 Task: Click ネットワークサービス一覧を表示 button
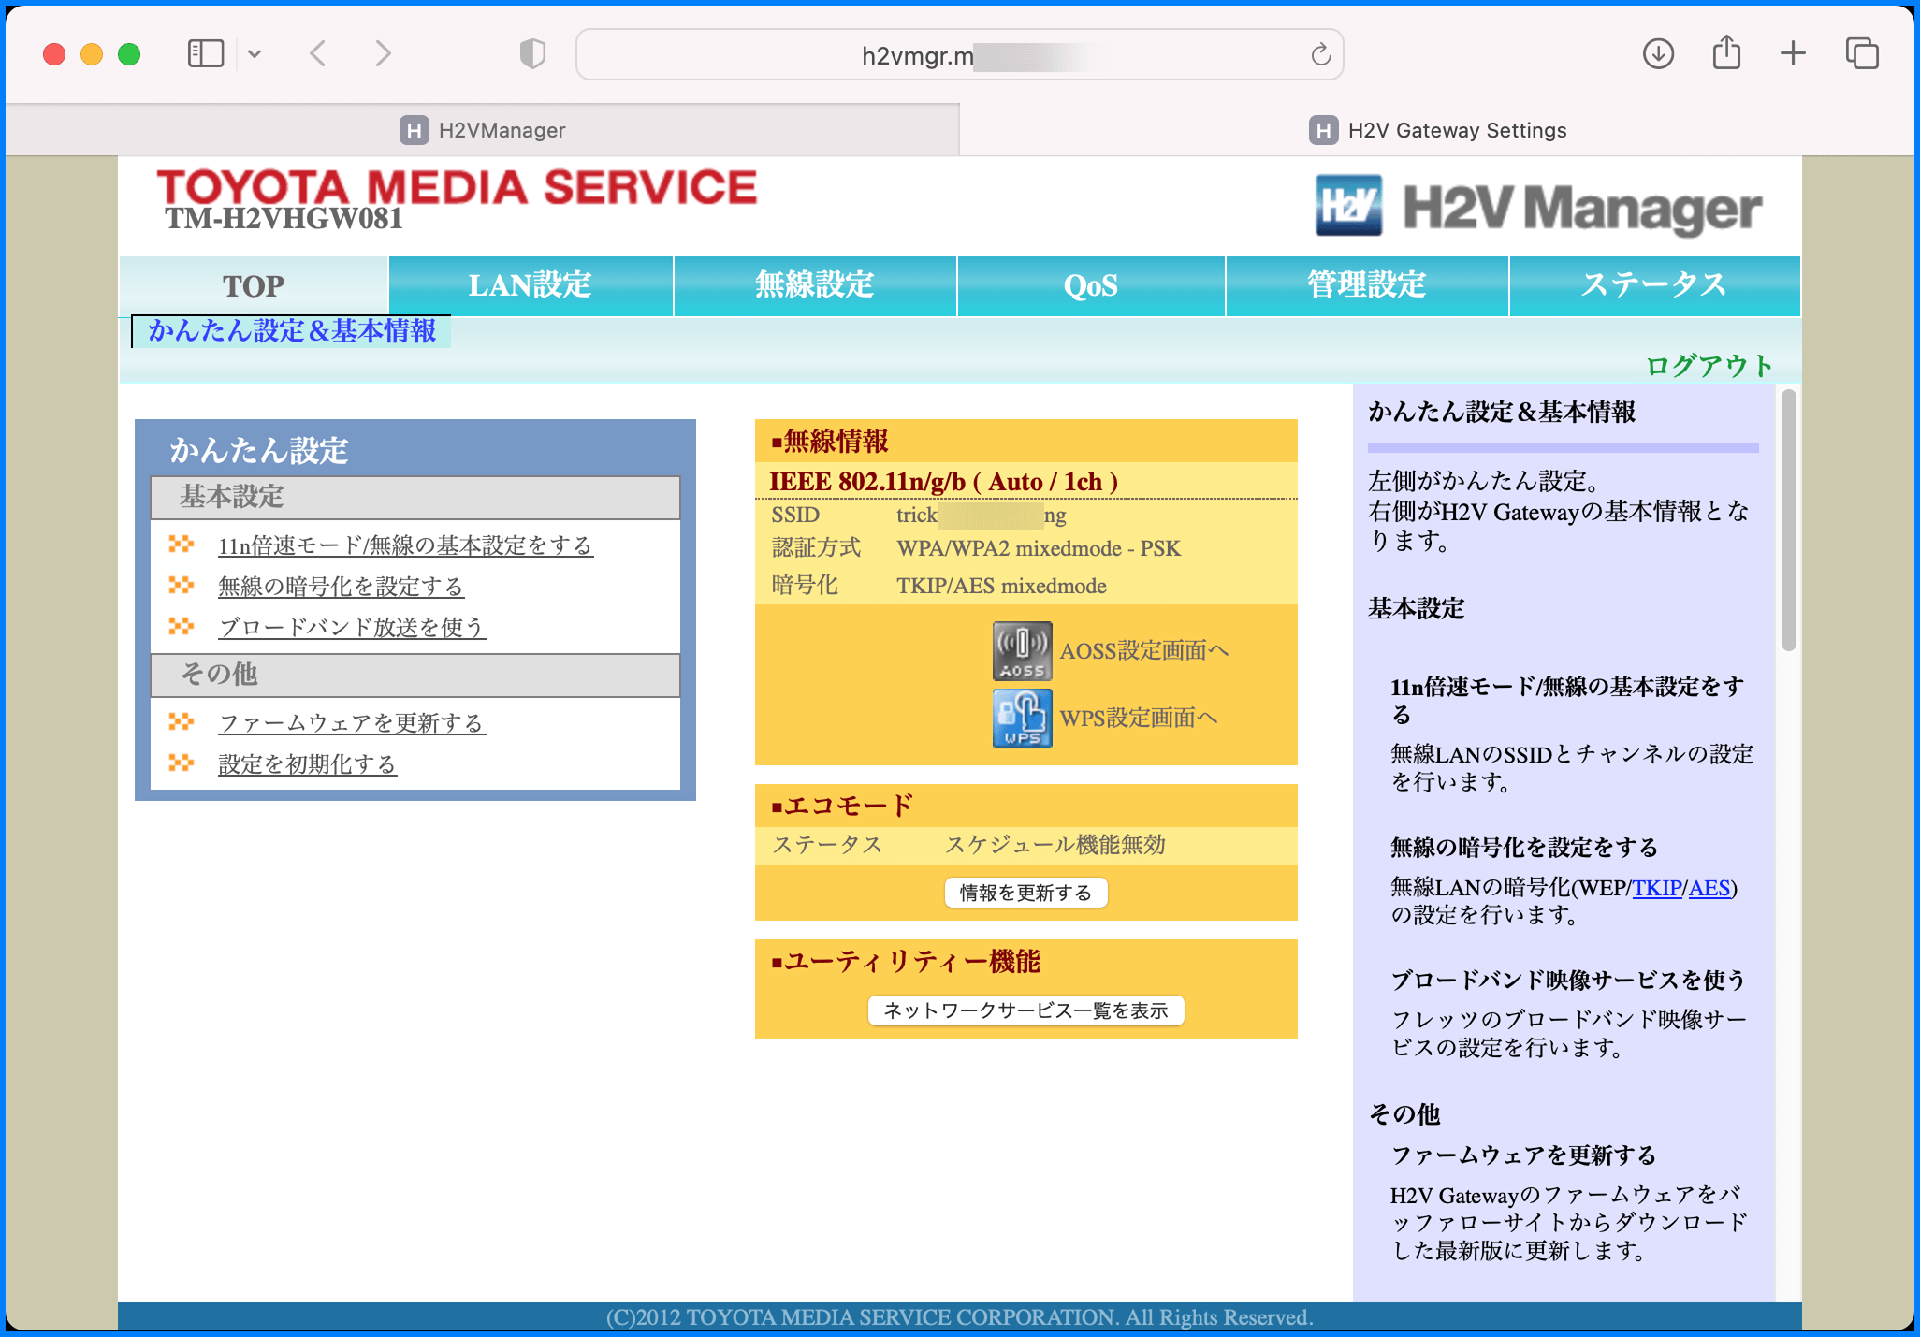coord(1026,1011)
